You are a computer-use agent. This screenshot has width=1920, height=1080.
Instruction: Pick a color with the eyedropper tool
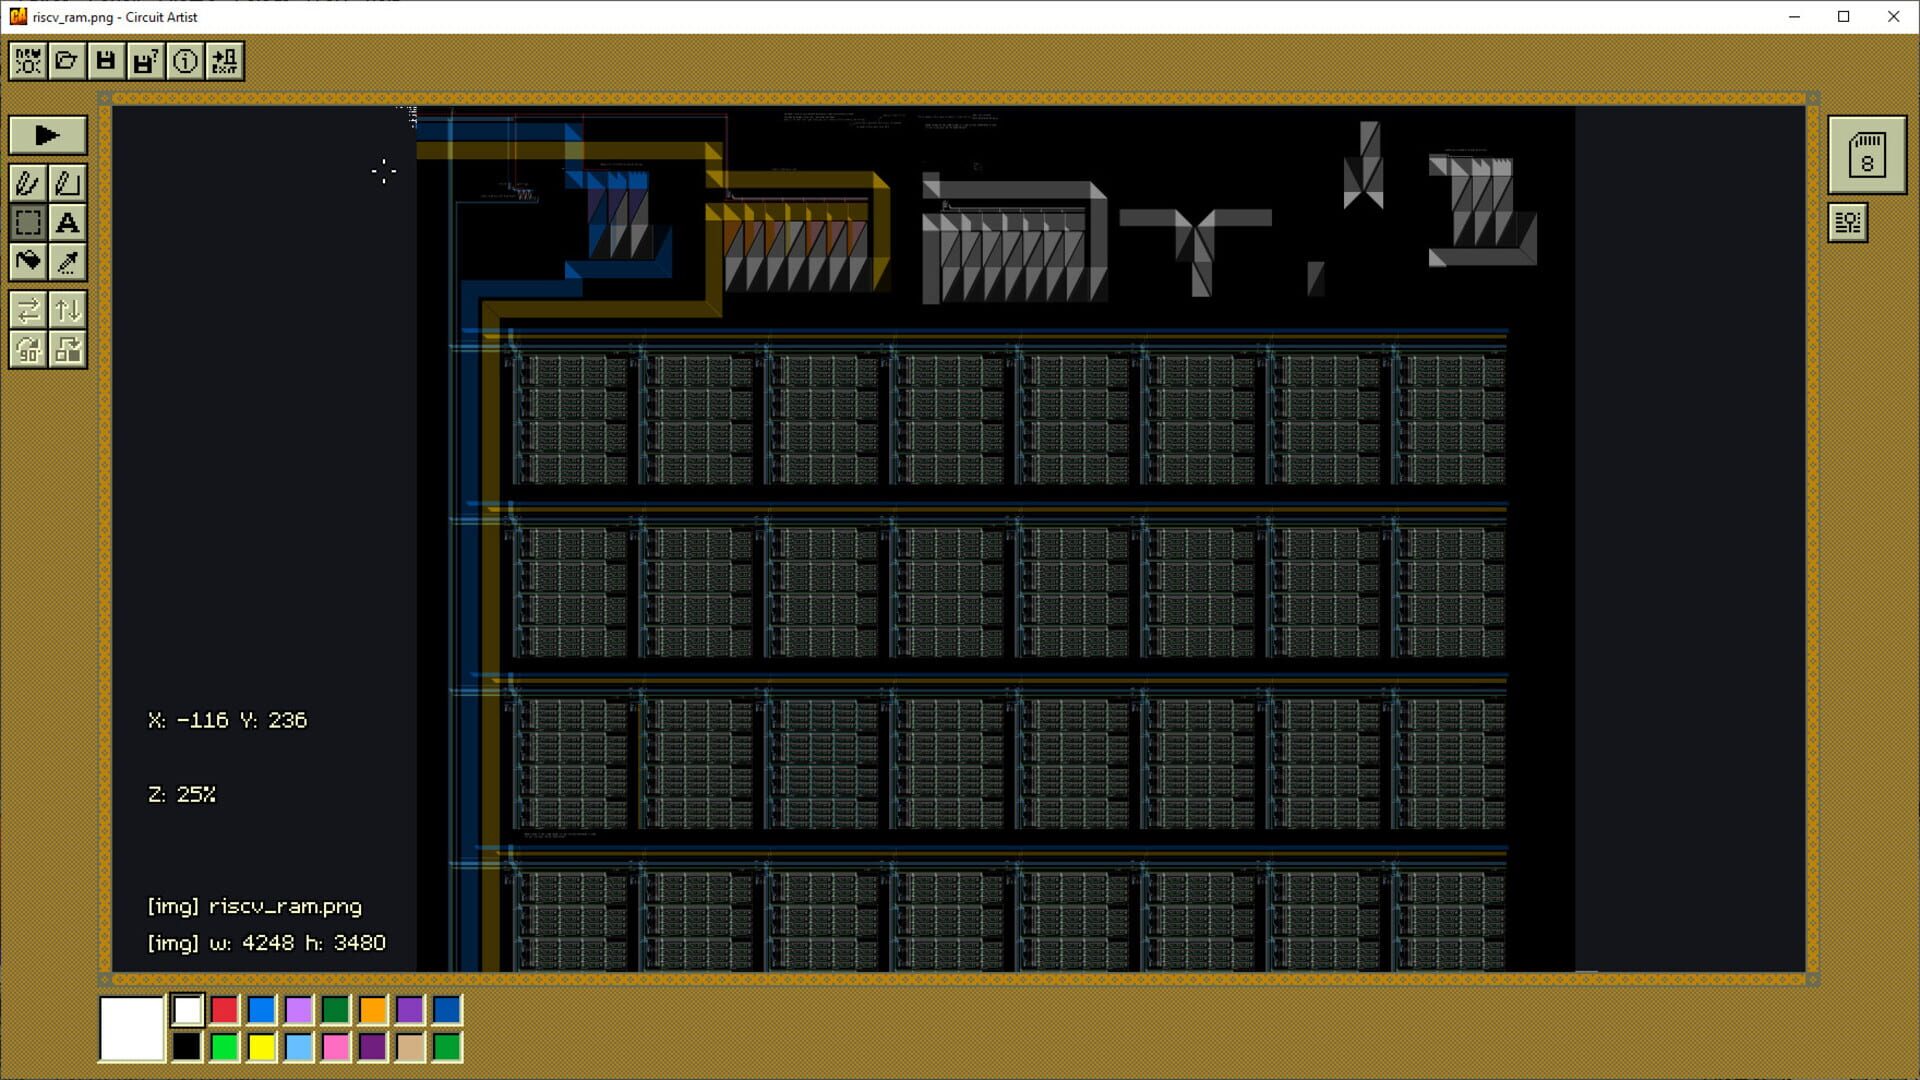click(x=67, y=262)
